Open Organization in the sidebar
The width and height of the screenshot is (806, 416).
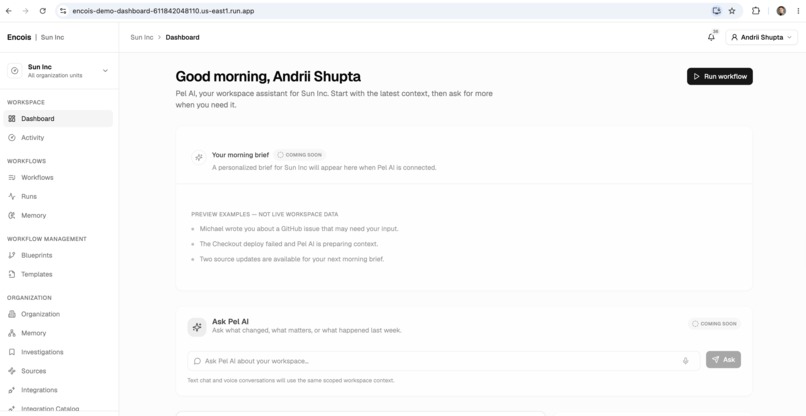[58, 314]
